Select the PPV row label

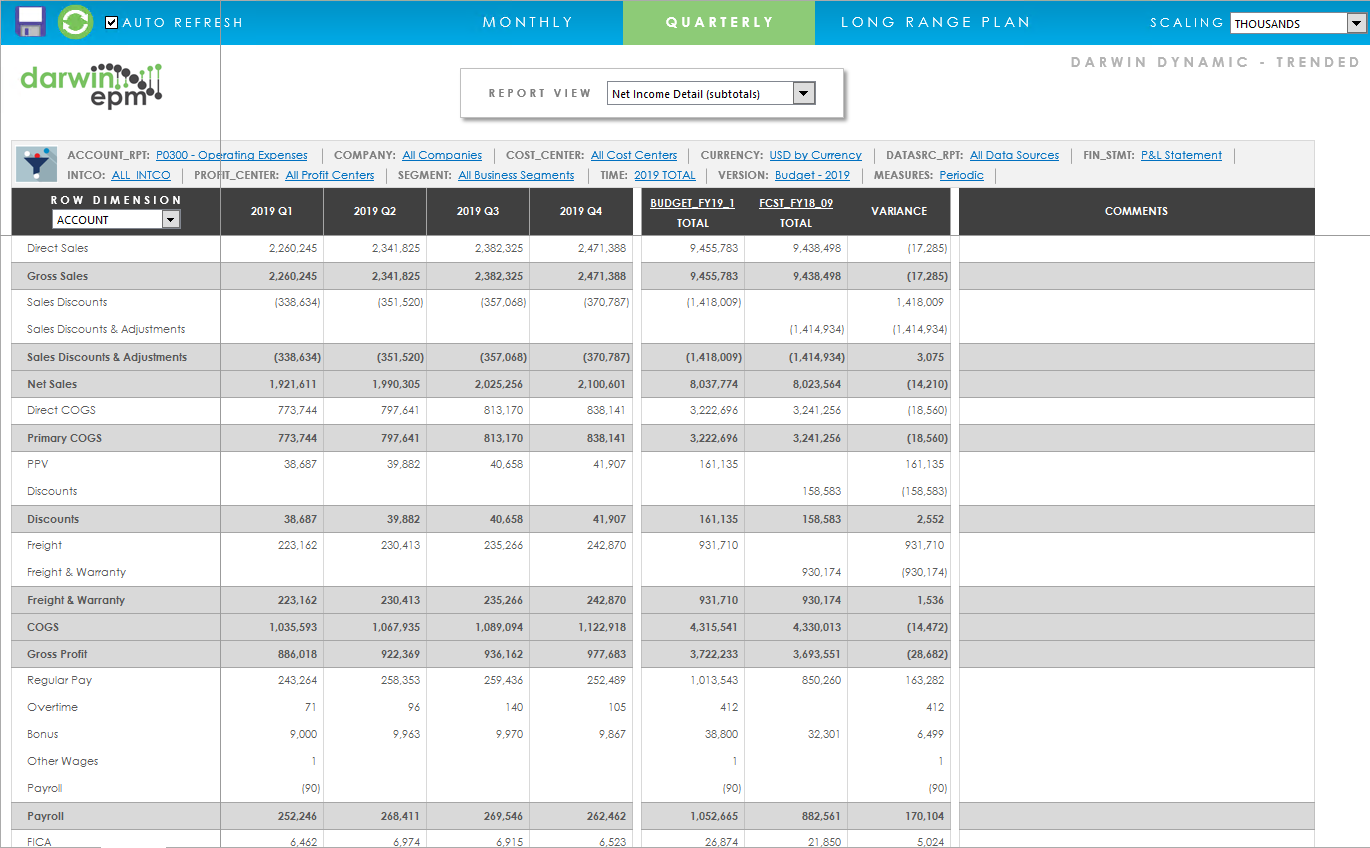coord(37,464)
